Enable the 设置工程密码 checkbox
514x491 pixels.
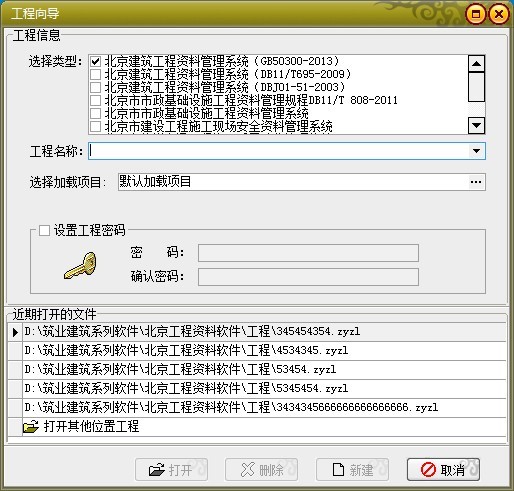point(44,230)
